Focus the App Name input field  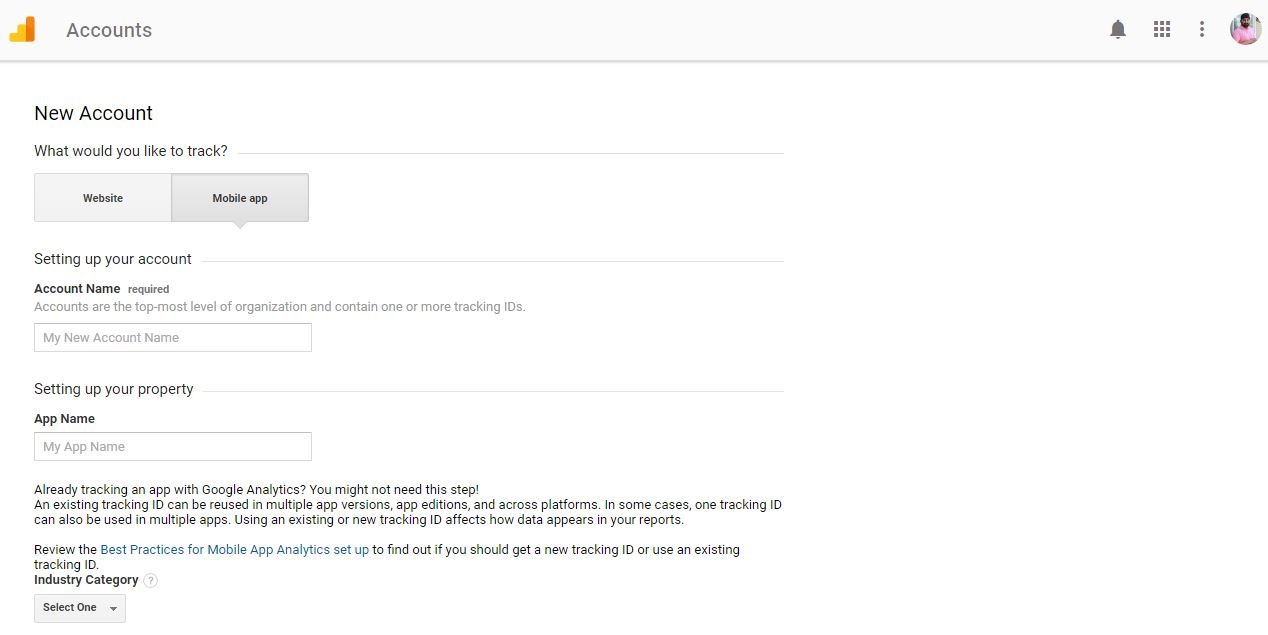click(173, 447)
